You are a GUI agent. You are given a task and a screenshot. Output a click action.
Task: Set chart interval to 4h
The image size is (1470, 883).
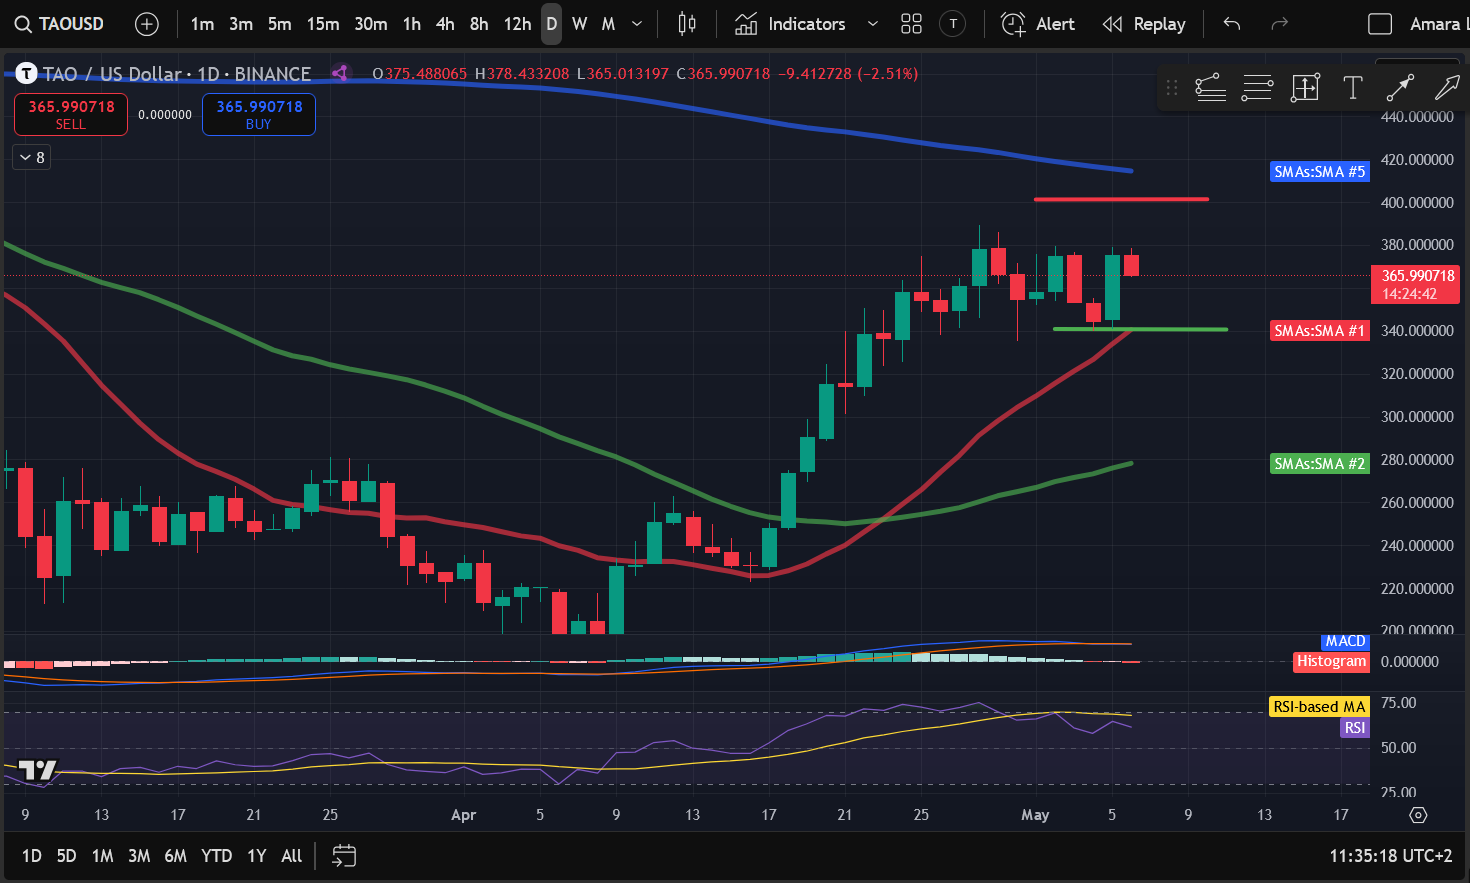click(446, 24)
